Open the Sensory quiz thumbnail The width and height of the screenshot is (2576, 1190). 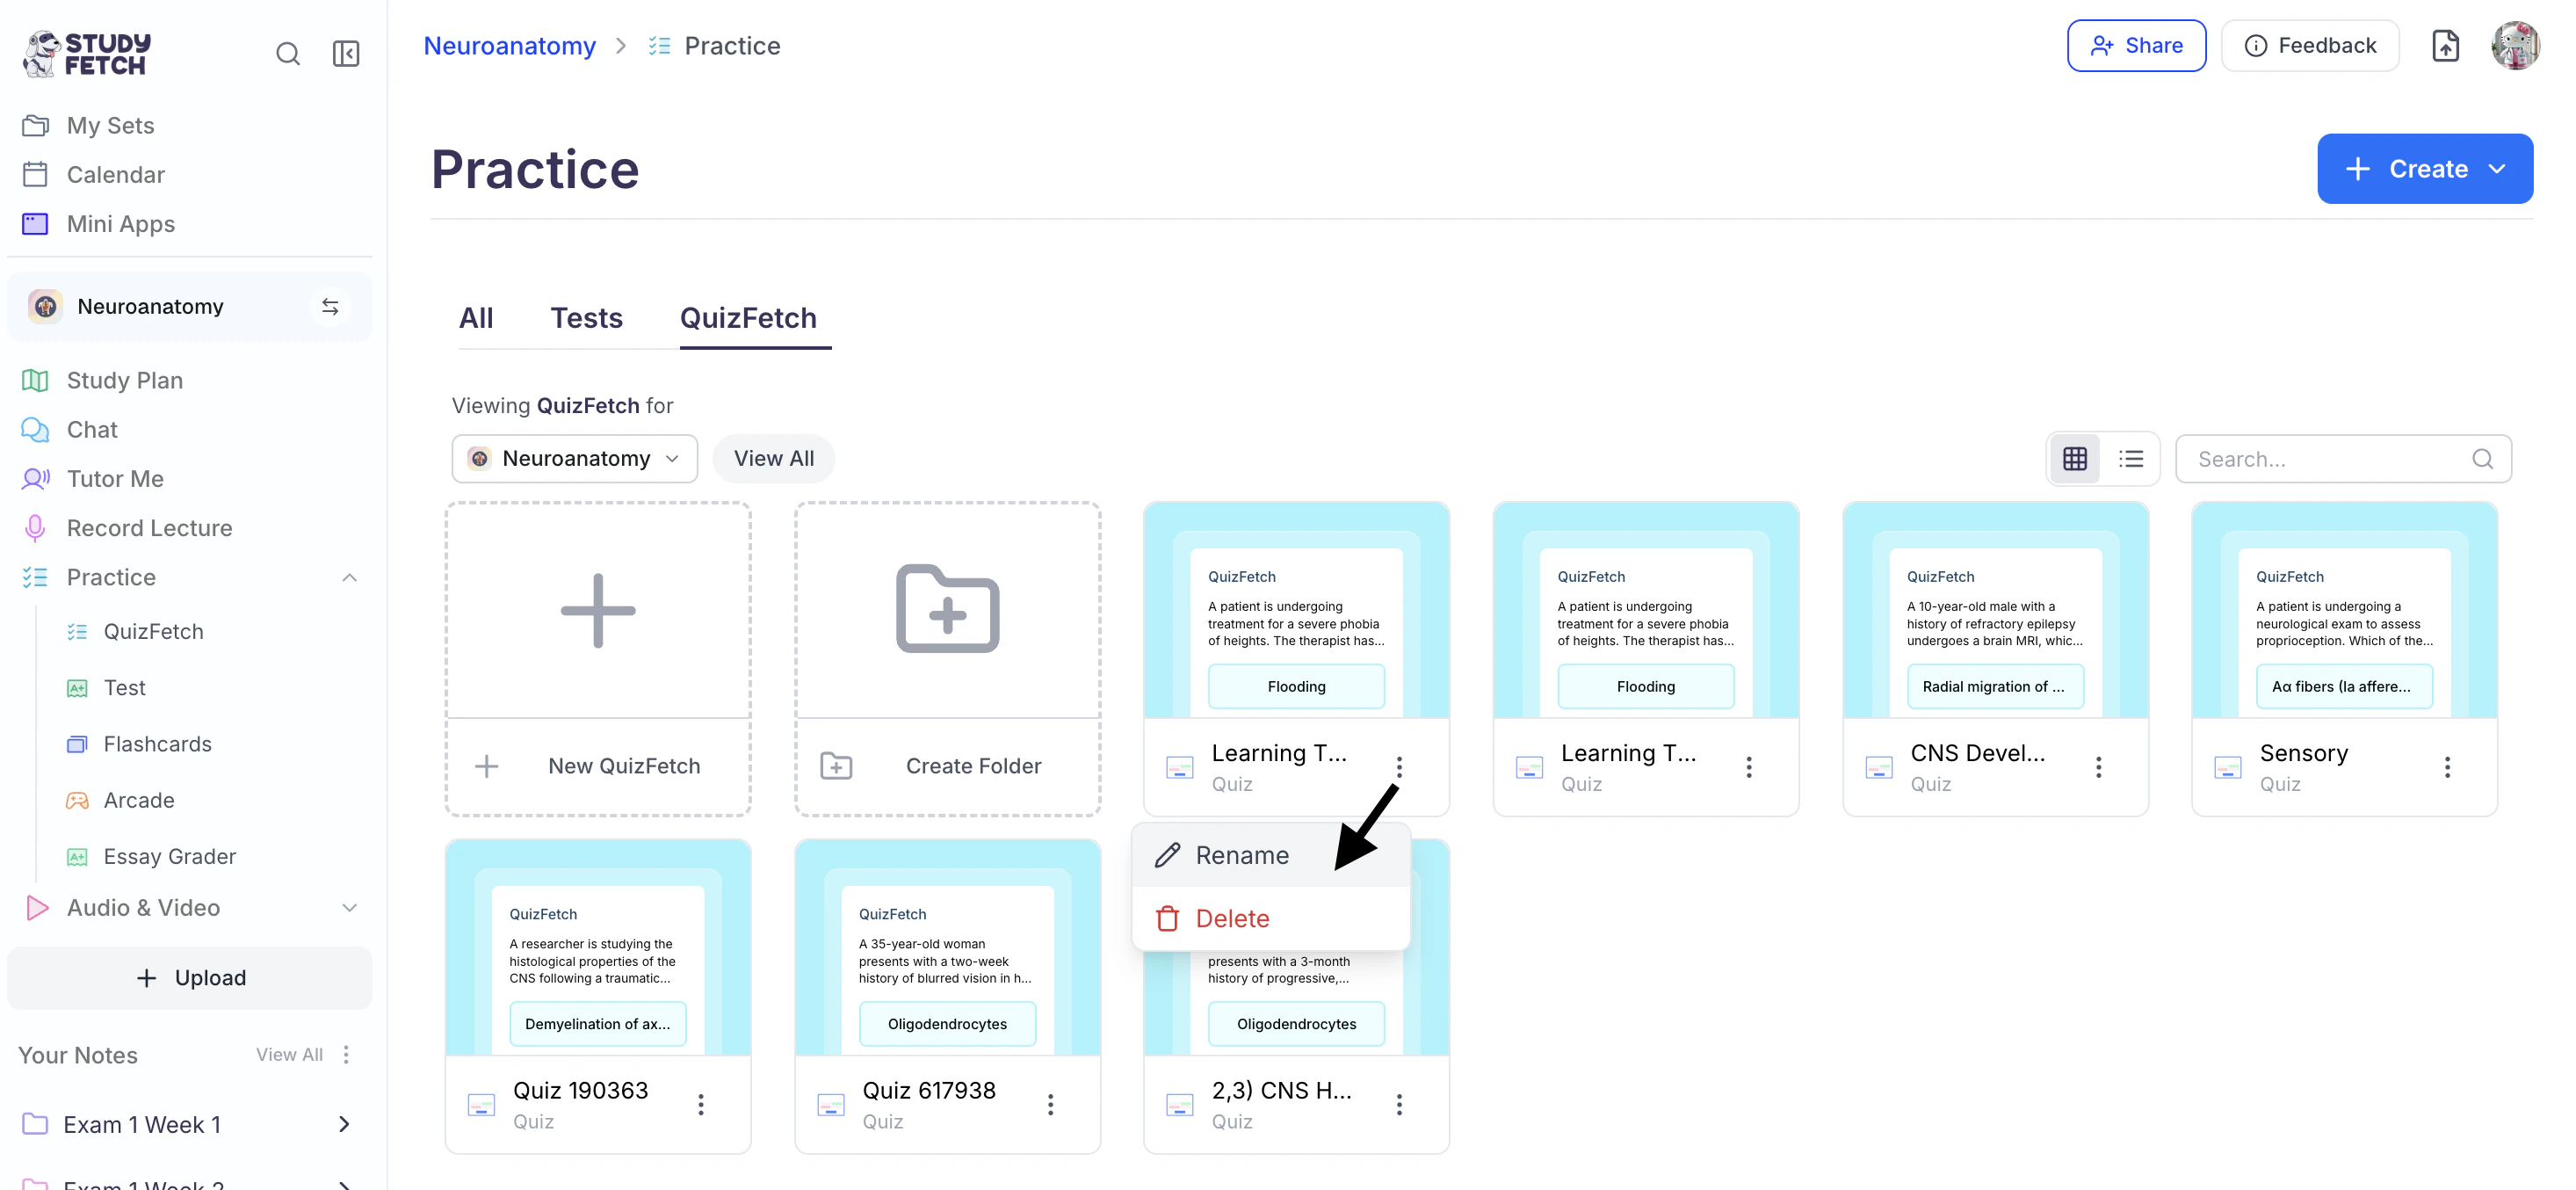click(2344, 610)
